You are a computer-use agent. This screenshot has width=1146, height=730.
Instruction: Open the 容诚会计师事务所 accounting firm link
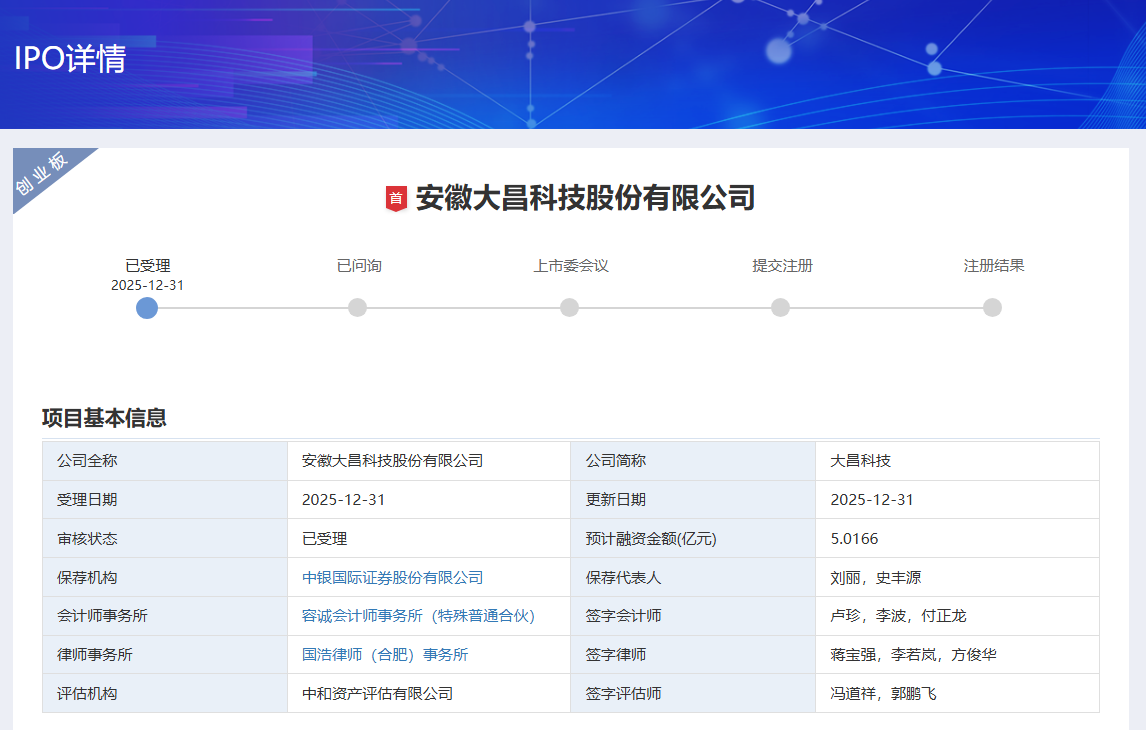point(418,616)
